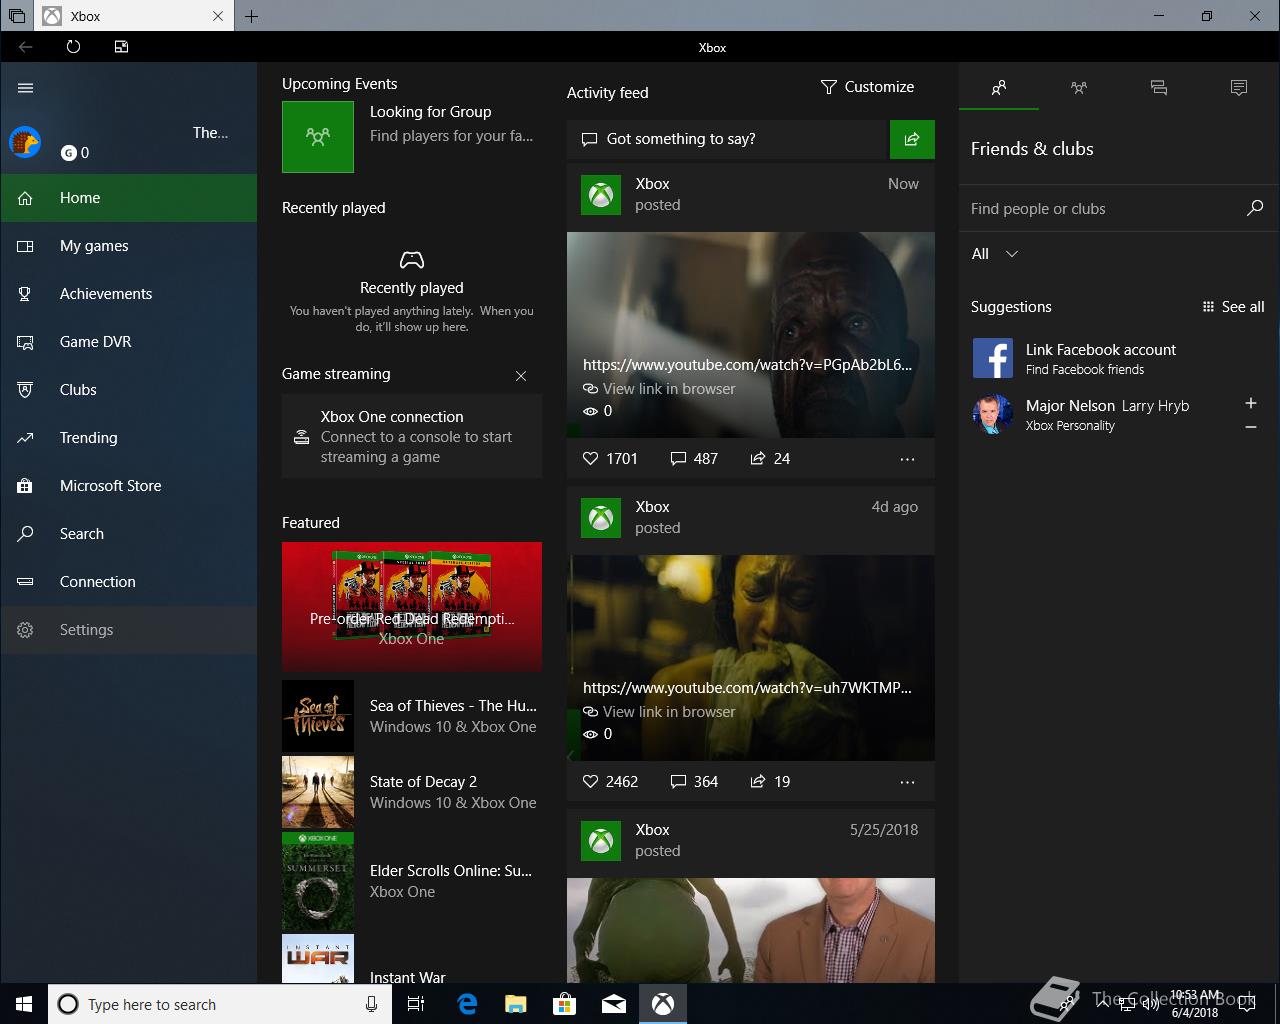This screenshot has height=1024, width=1280.
Task: Open video thumbnail on 5/25/2018 post
Action: point(751,931)
